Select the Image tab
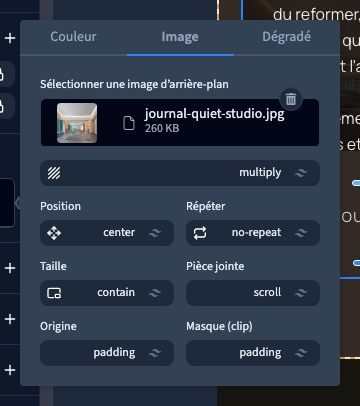The image size is (360, 406). pyautogui.click(x=180, y=37)
